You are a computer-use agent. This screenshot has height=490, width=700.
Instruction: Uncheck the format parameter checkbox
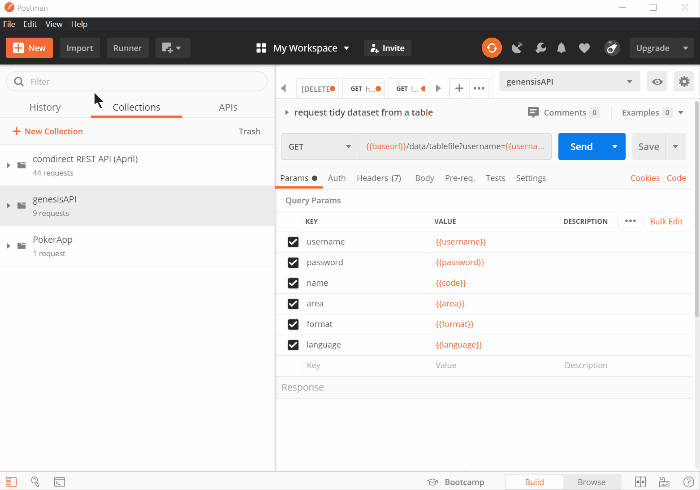[293, 324]
